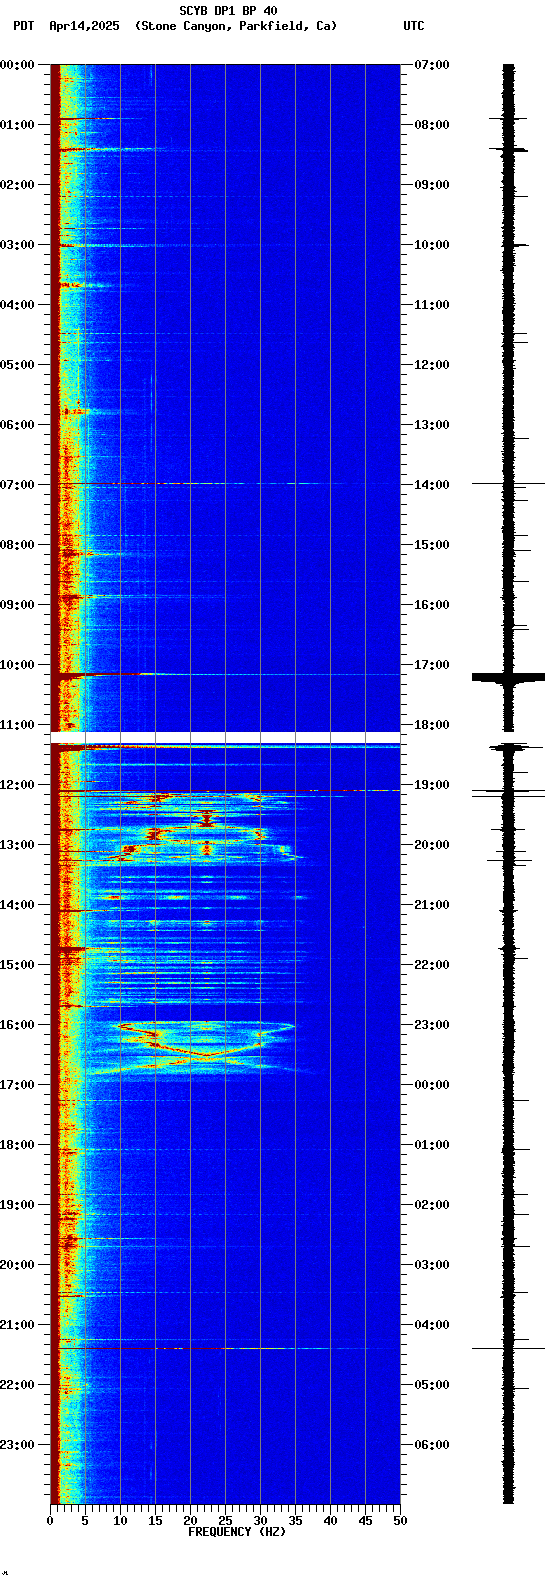Click the 25 Hz frequency tick label

pyautogui.click(x=225, y=1521)
